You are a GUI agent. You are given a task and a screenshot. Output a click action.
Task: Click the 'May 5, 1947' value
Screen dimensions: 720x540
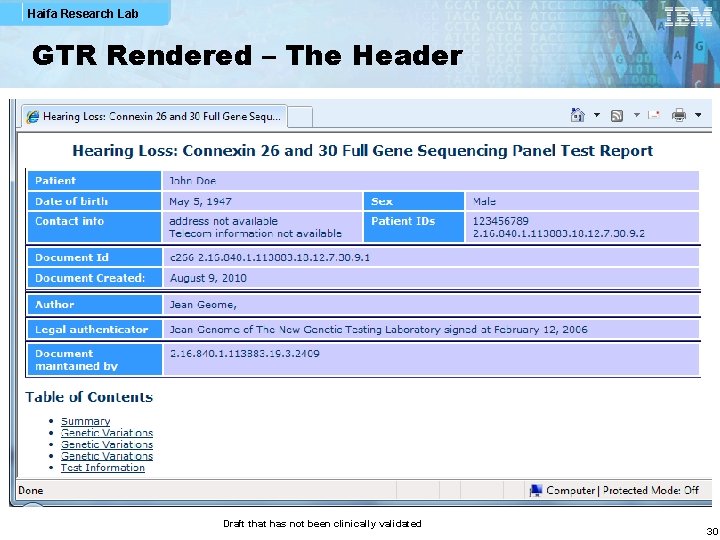(200, 202)
